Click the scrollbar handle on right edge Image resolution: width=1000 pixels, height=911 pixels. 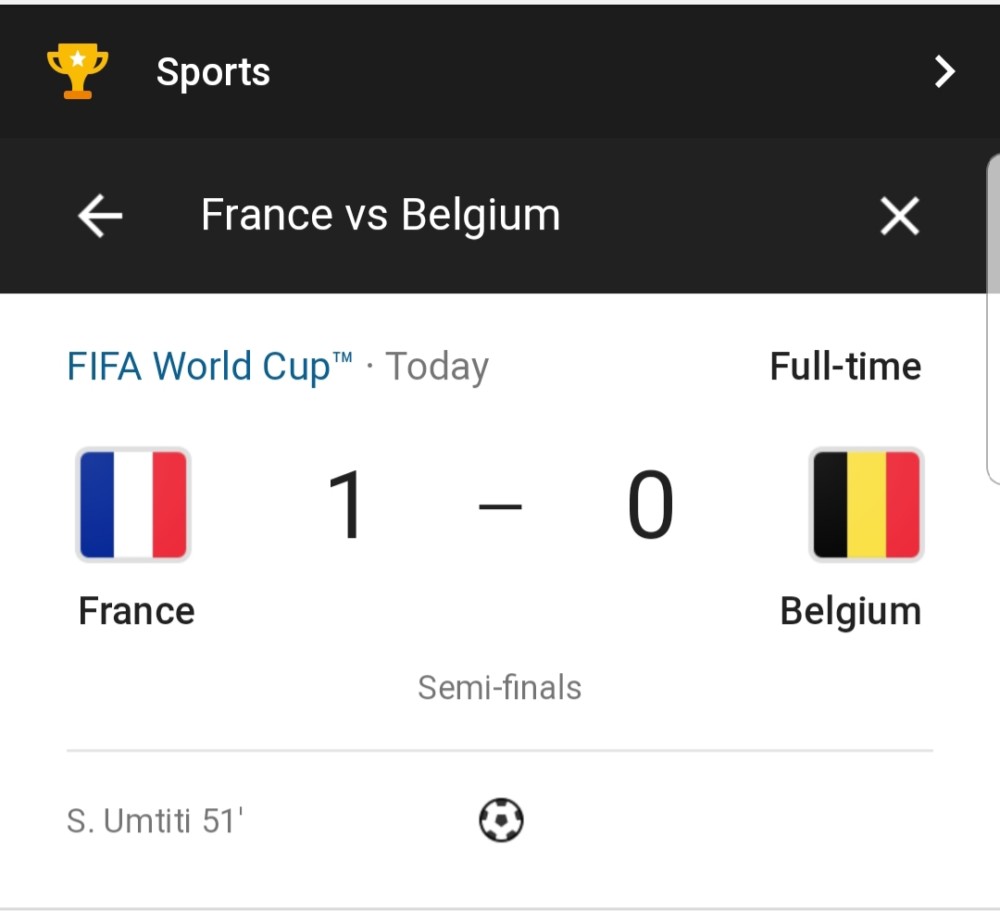click(993, 319)
